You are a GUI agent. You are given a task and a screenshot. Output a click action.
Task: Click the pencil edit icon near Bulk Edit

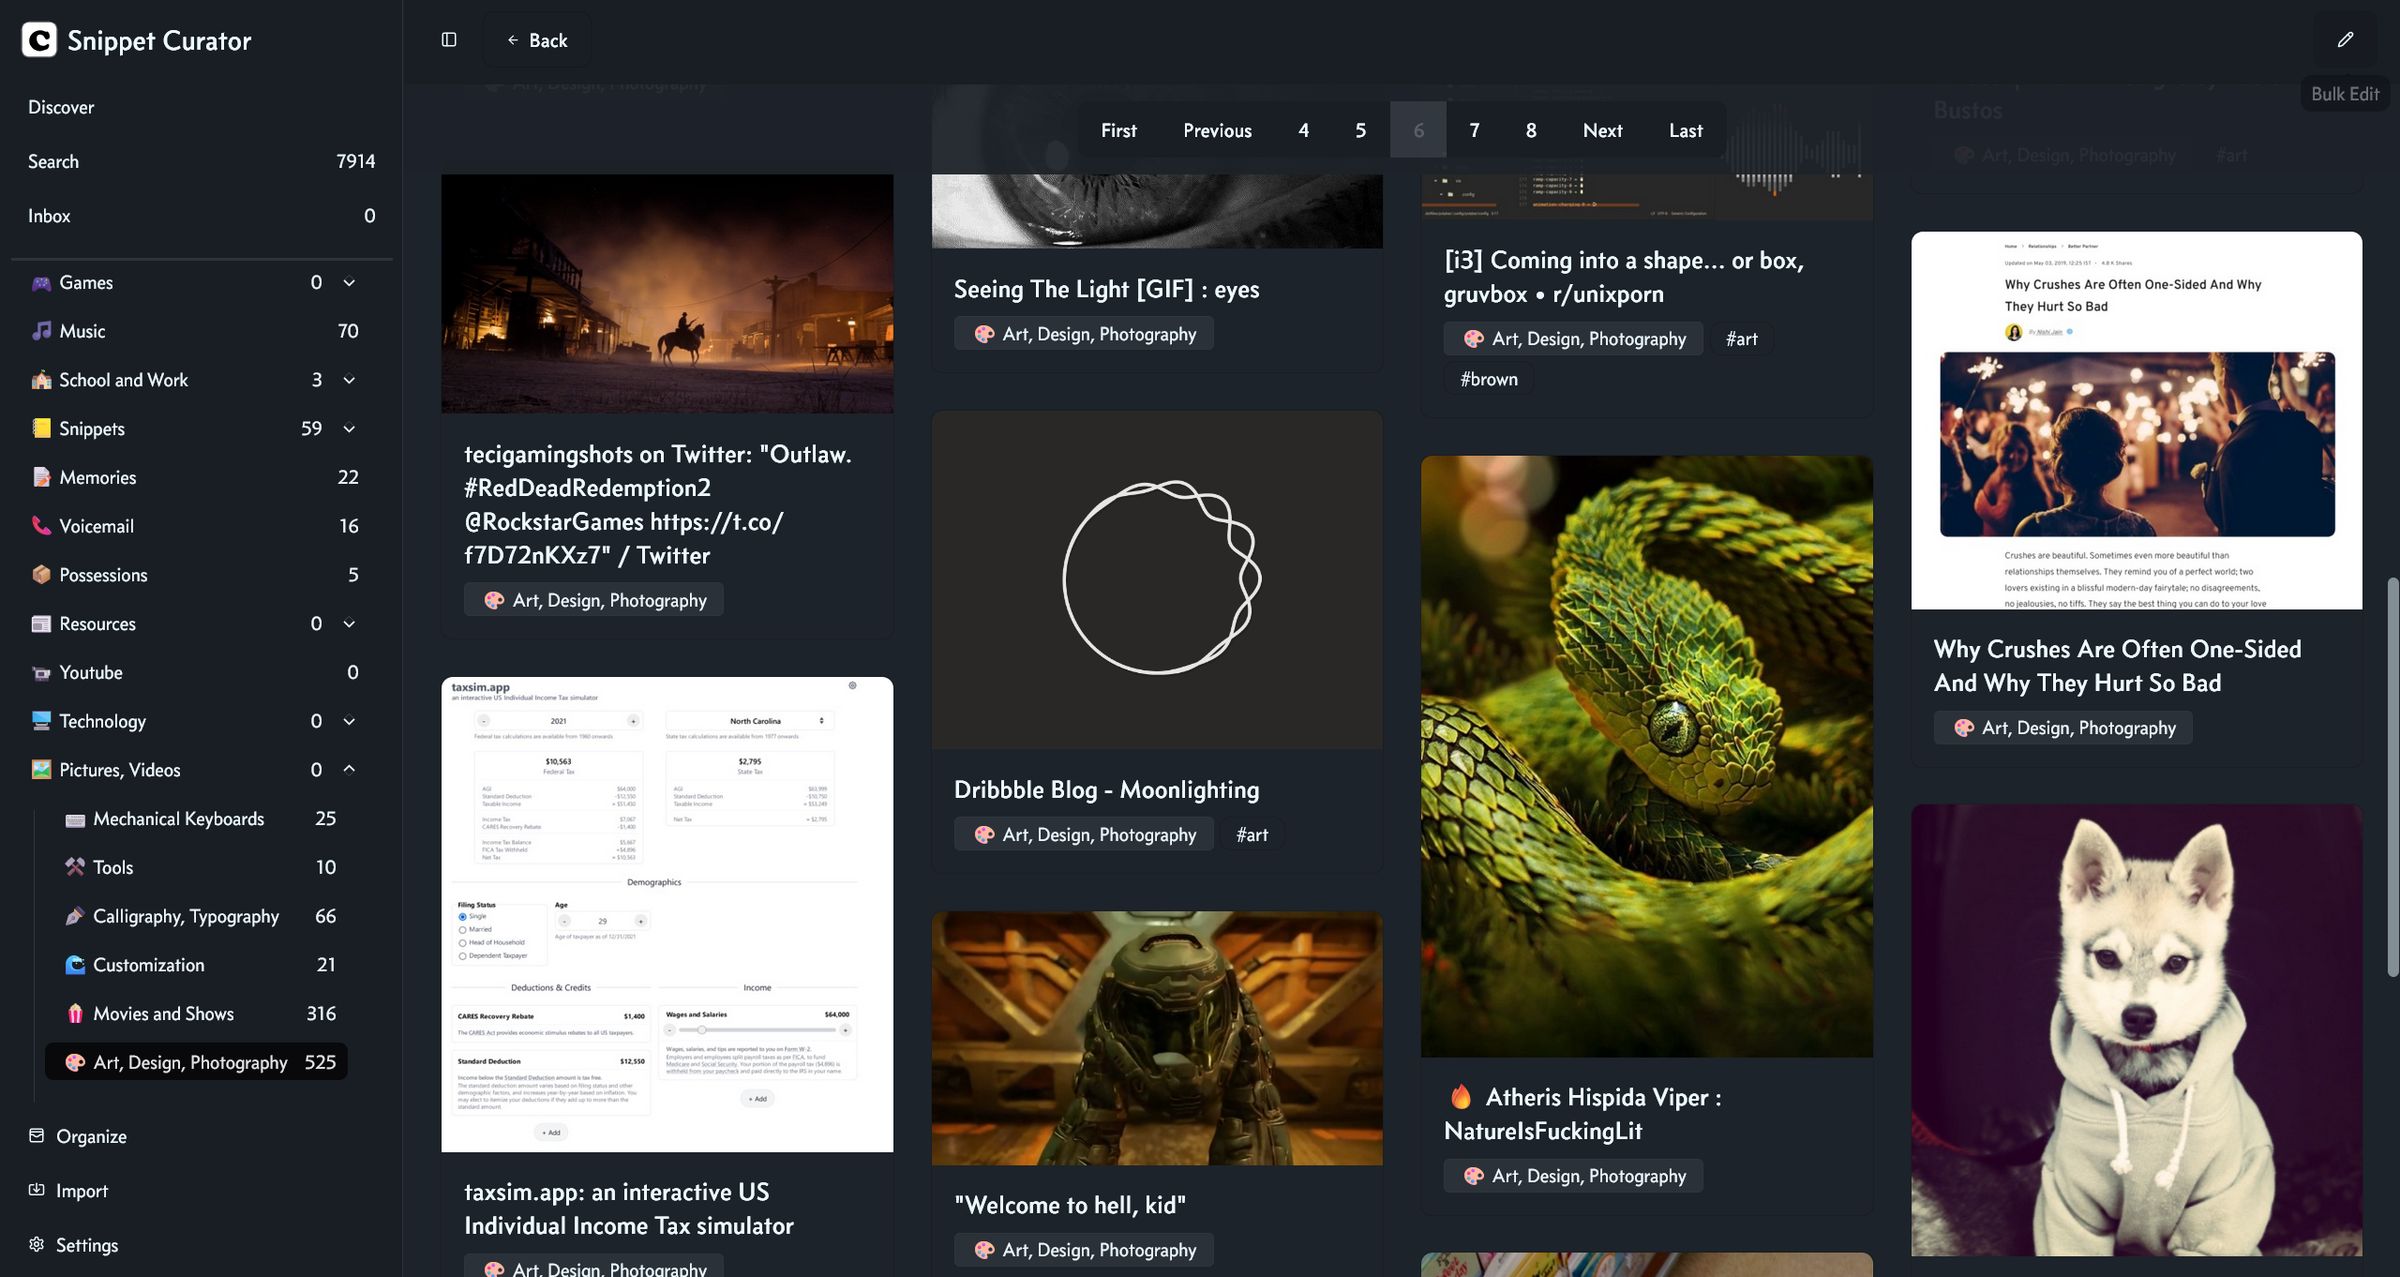coord(2346,39)
